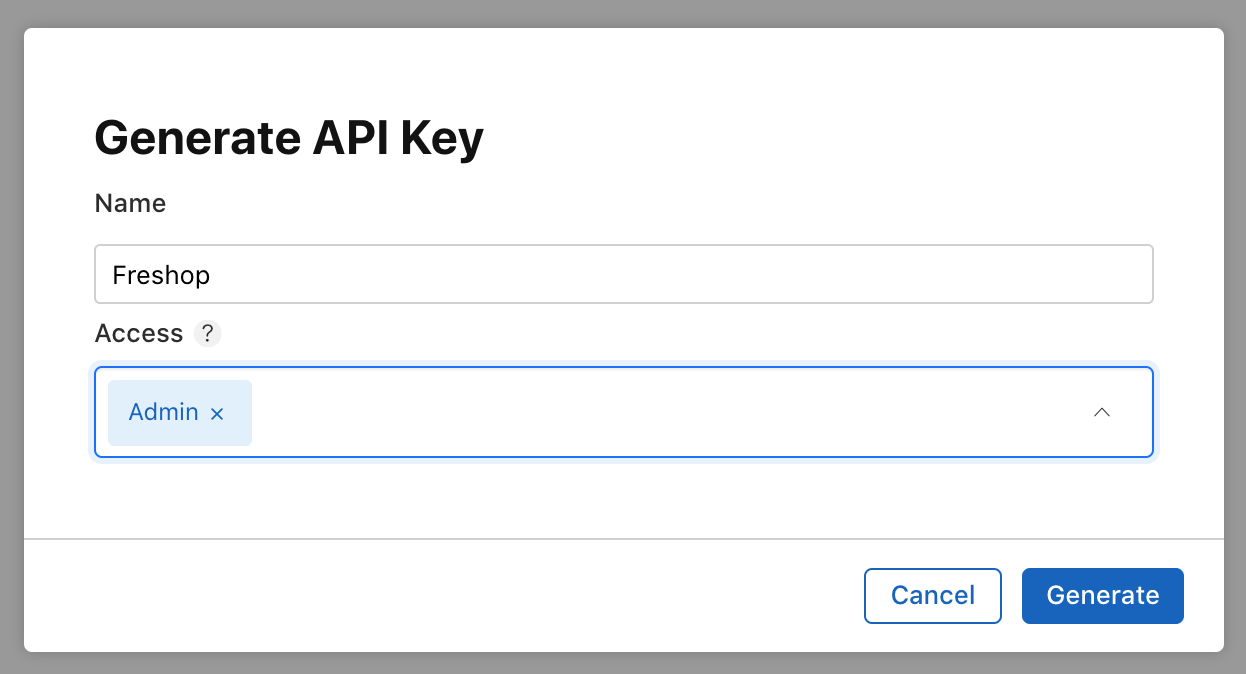The image size is (1246, 674).
Task: Show tooltip for Access permissions
Action: coord(207,333)
